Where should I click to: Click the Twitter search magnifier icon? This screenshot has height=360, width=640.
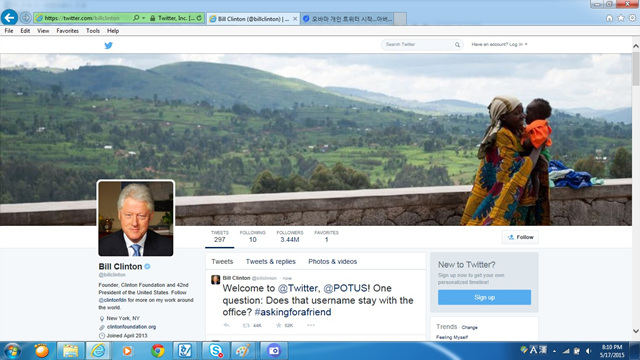pyautogui.click(x=457, y=45)
